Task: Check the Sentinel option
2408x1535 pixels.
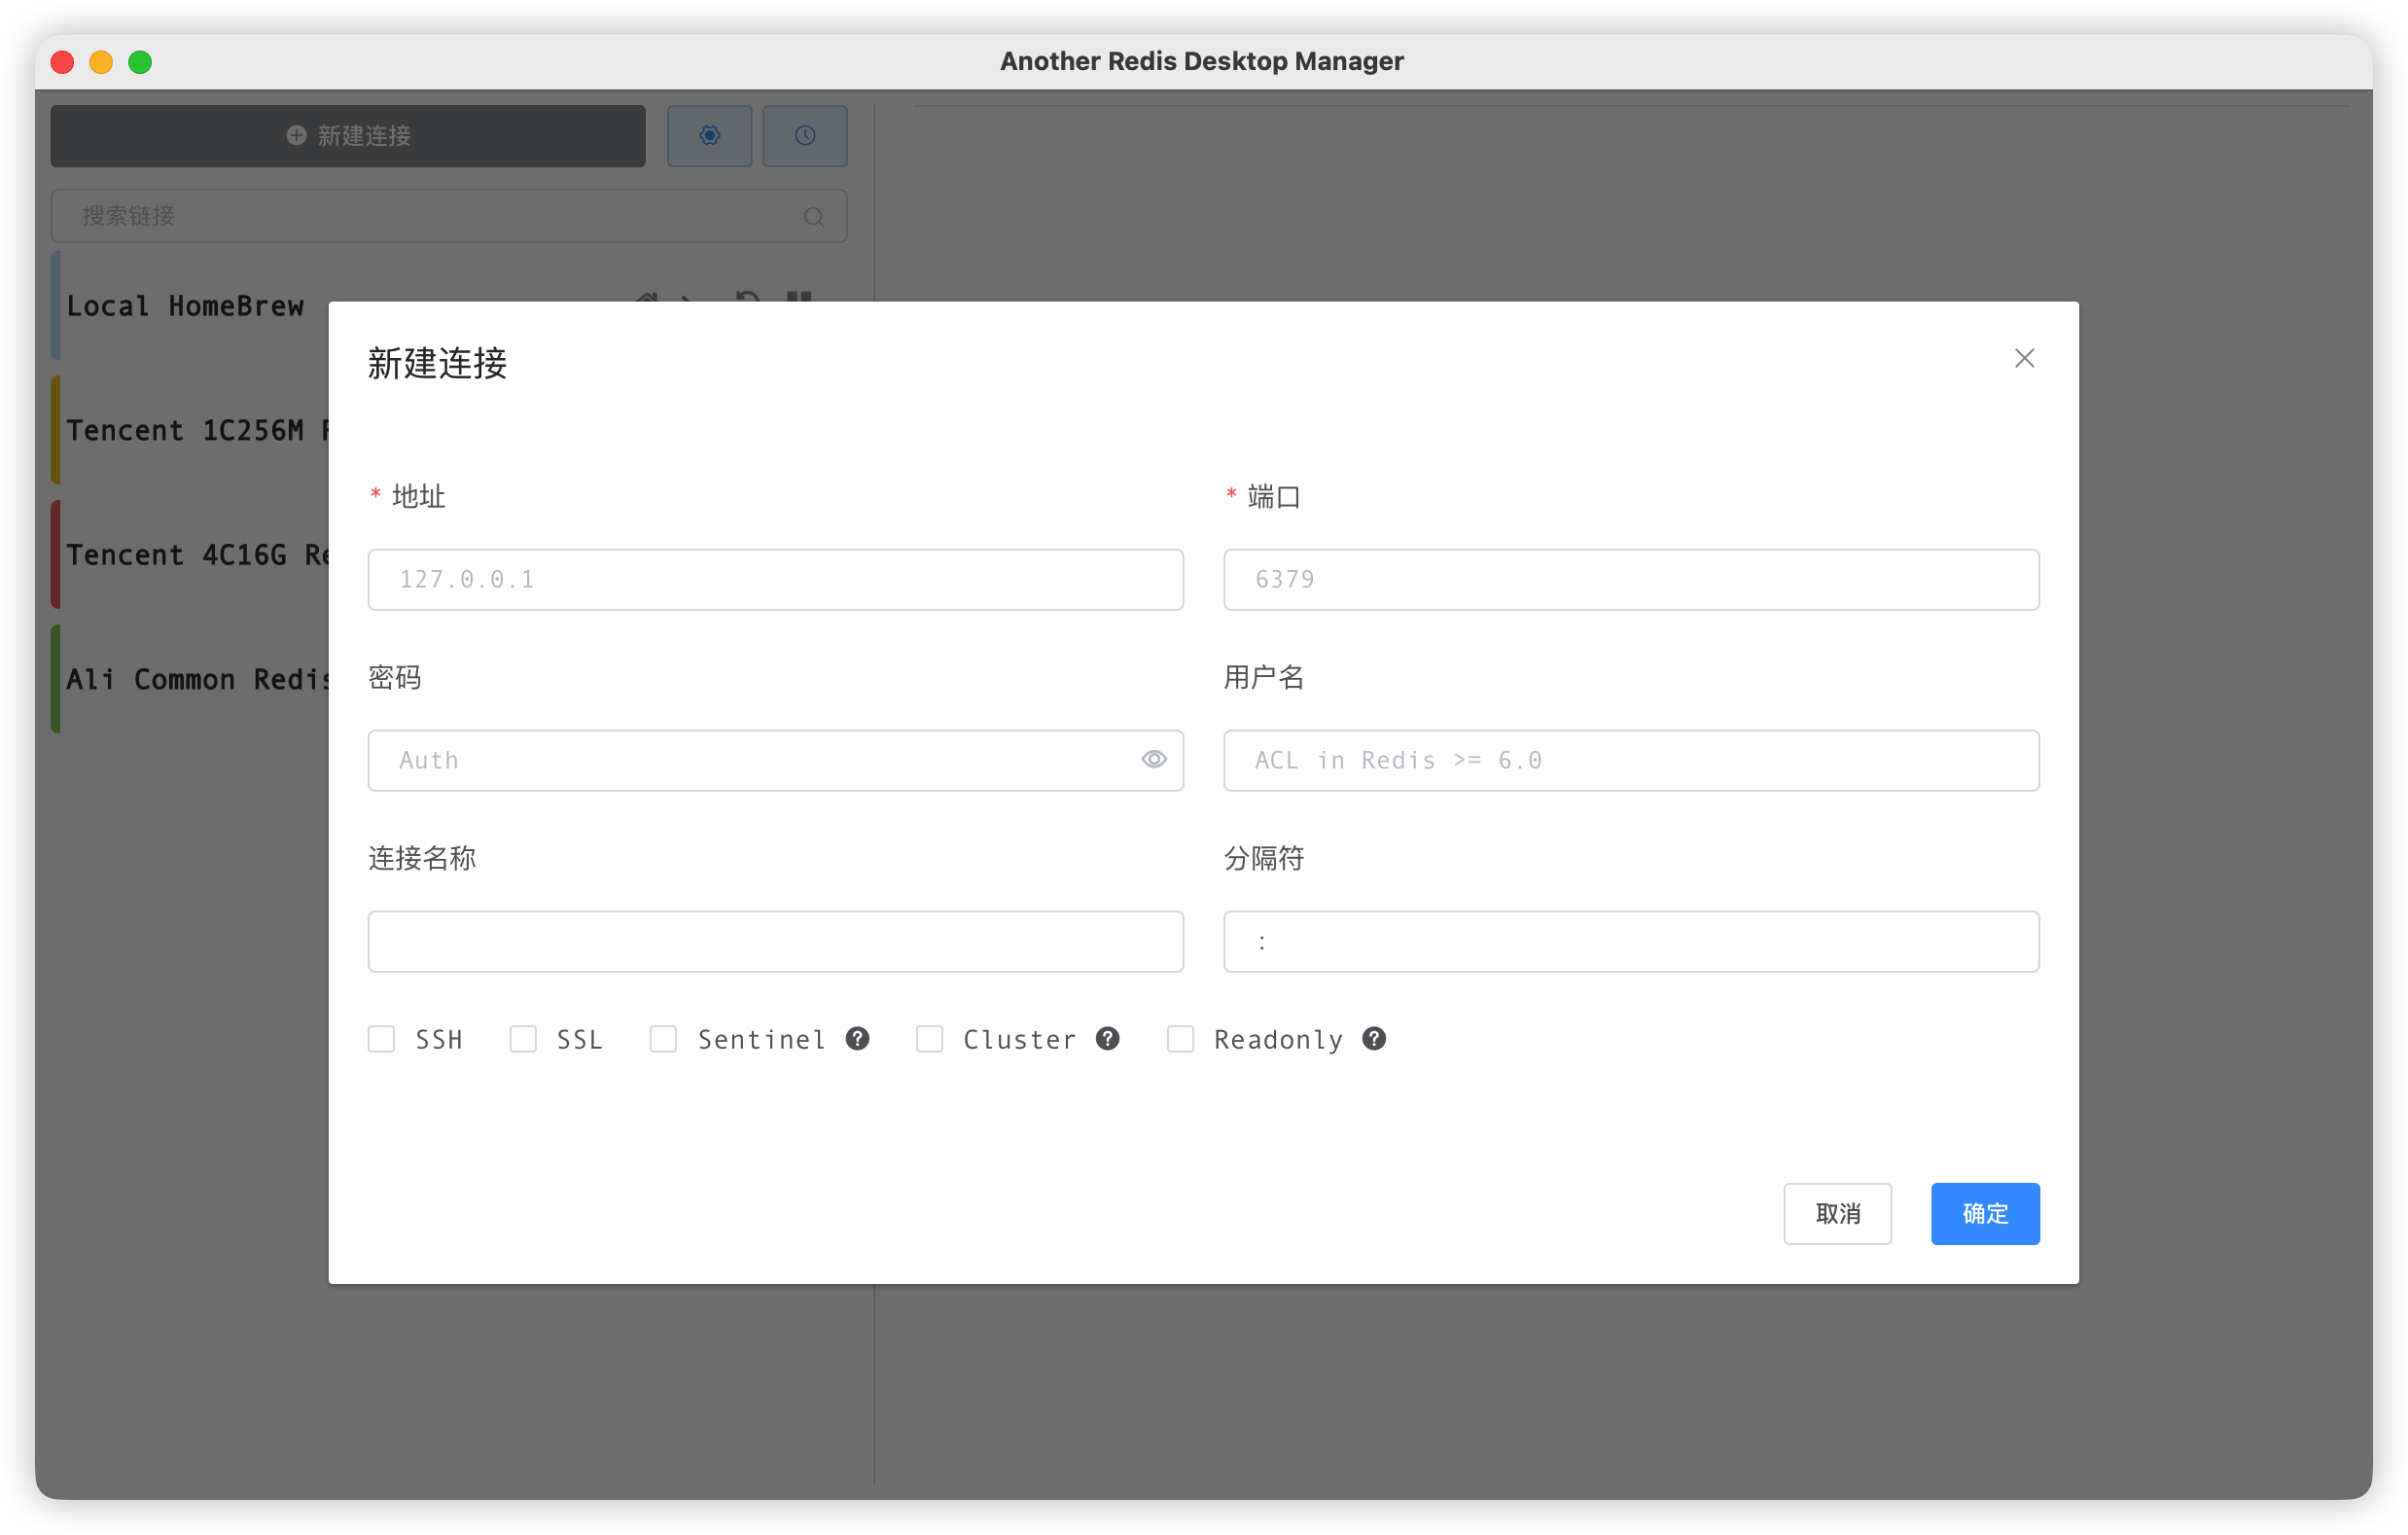Action: click(x=663, y=1039)
